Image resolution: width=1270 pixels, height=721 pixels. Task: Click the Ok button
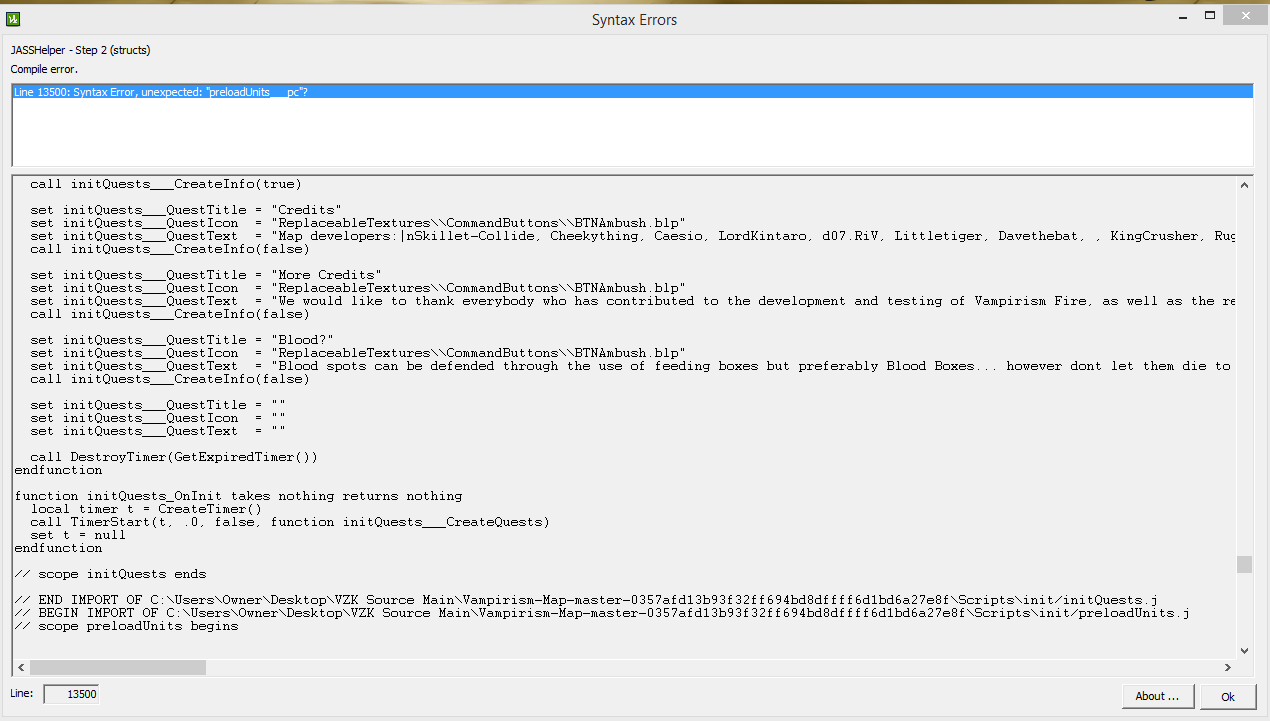click(x=1228, y=696)
